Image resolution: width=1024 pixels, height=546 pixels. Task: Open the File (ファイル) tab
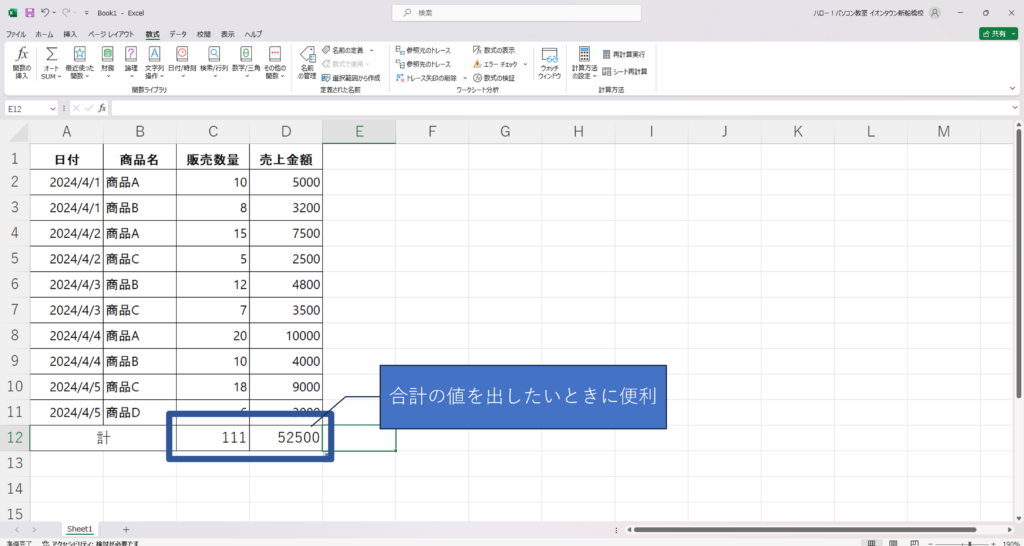pos(16,34)
